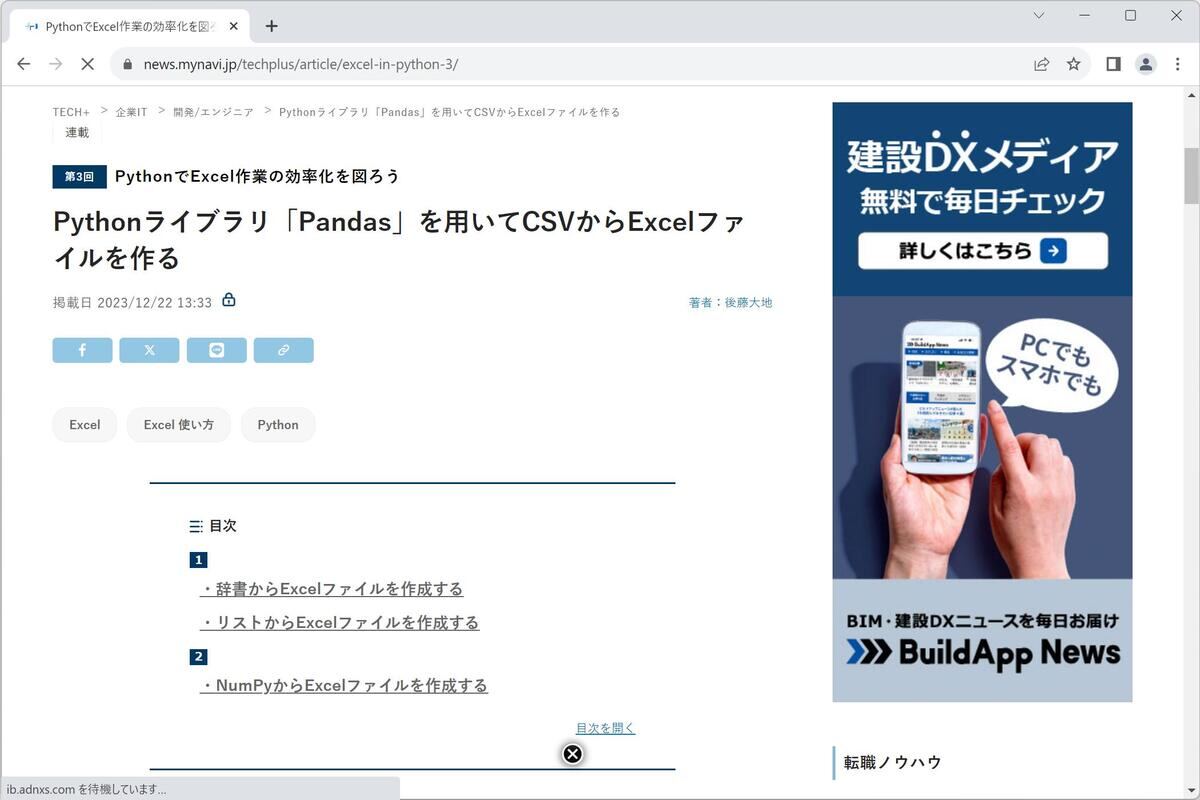Viewport: 1200px width, 800px height.
Task: View site security lock info
Action: (x=127, y=64)
